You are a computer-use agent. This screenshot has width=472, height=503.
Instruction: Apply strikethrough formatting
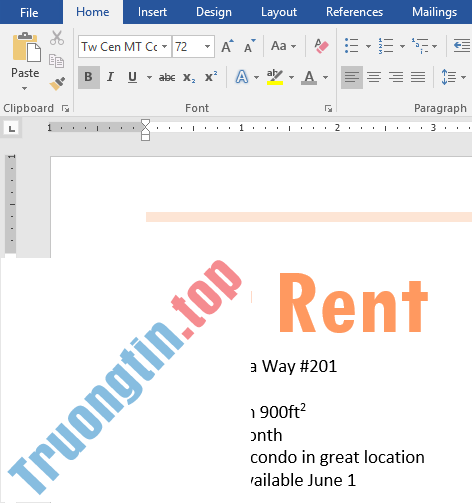click(167, 77)
